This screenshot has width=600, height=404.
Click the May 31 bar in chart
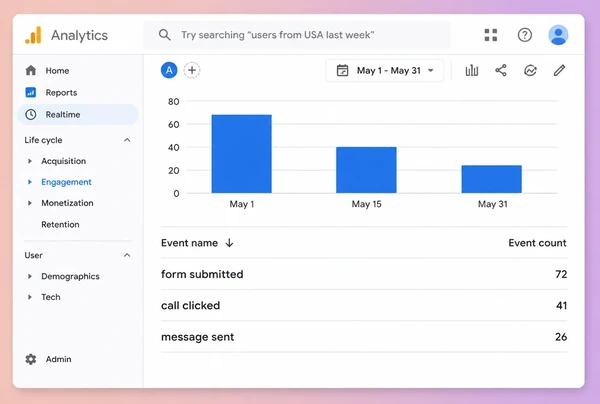491,179
